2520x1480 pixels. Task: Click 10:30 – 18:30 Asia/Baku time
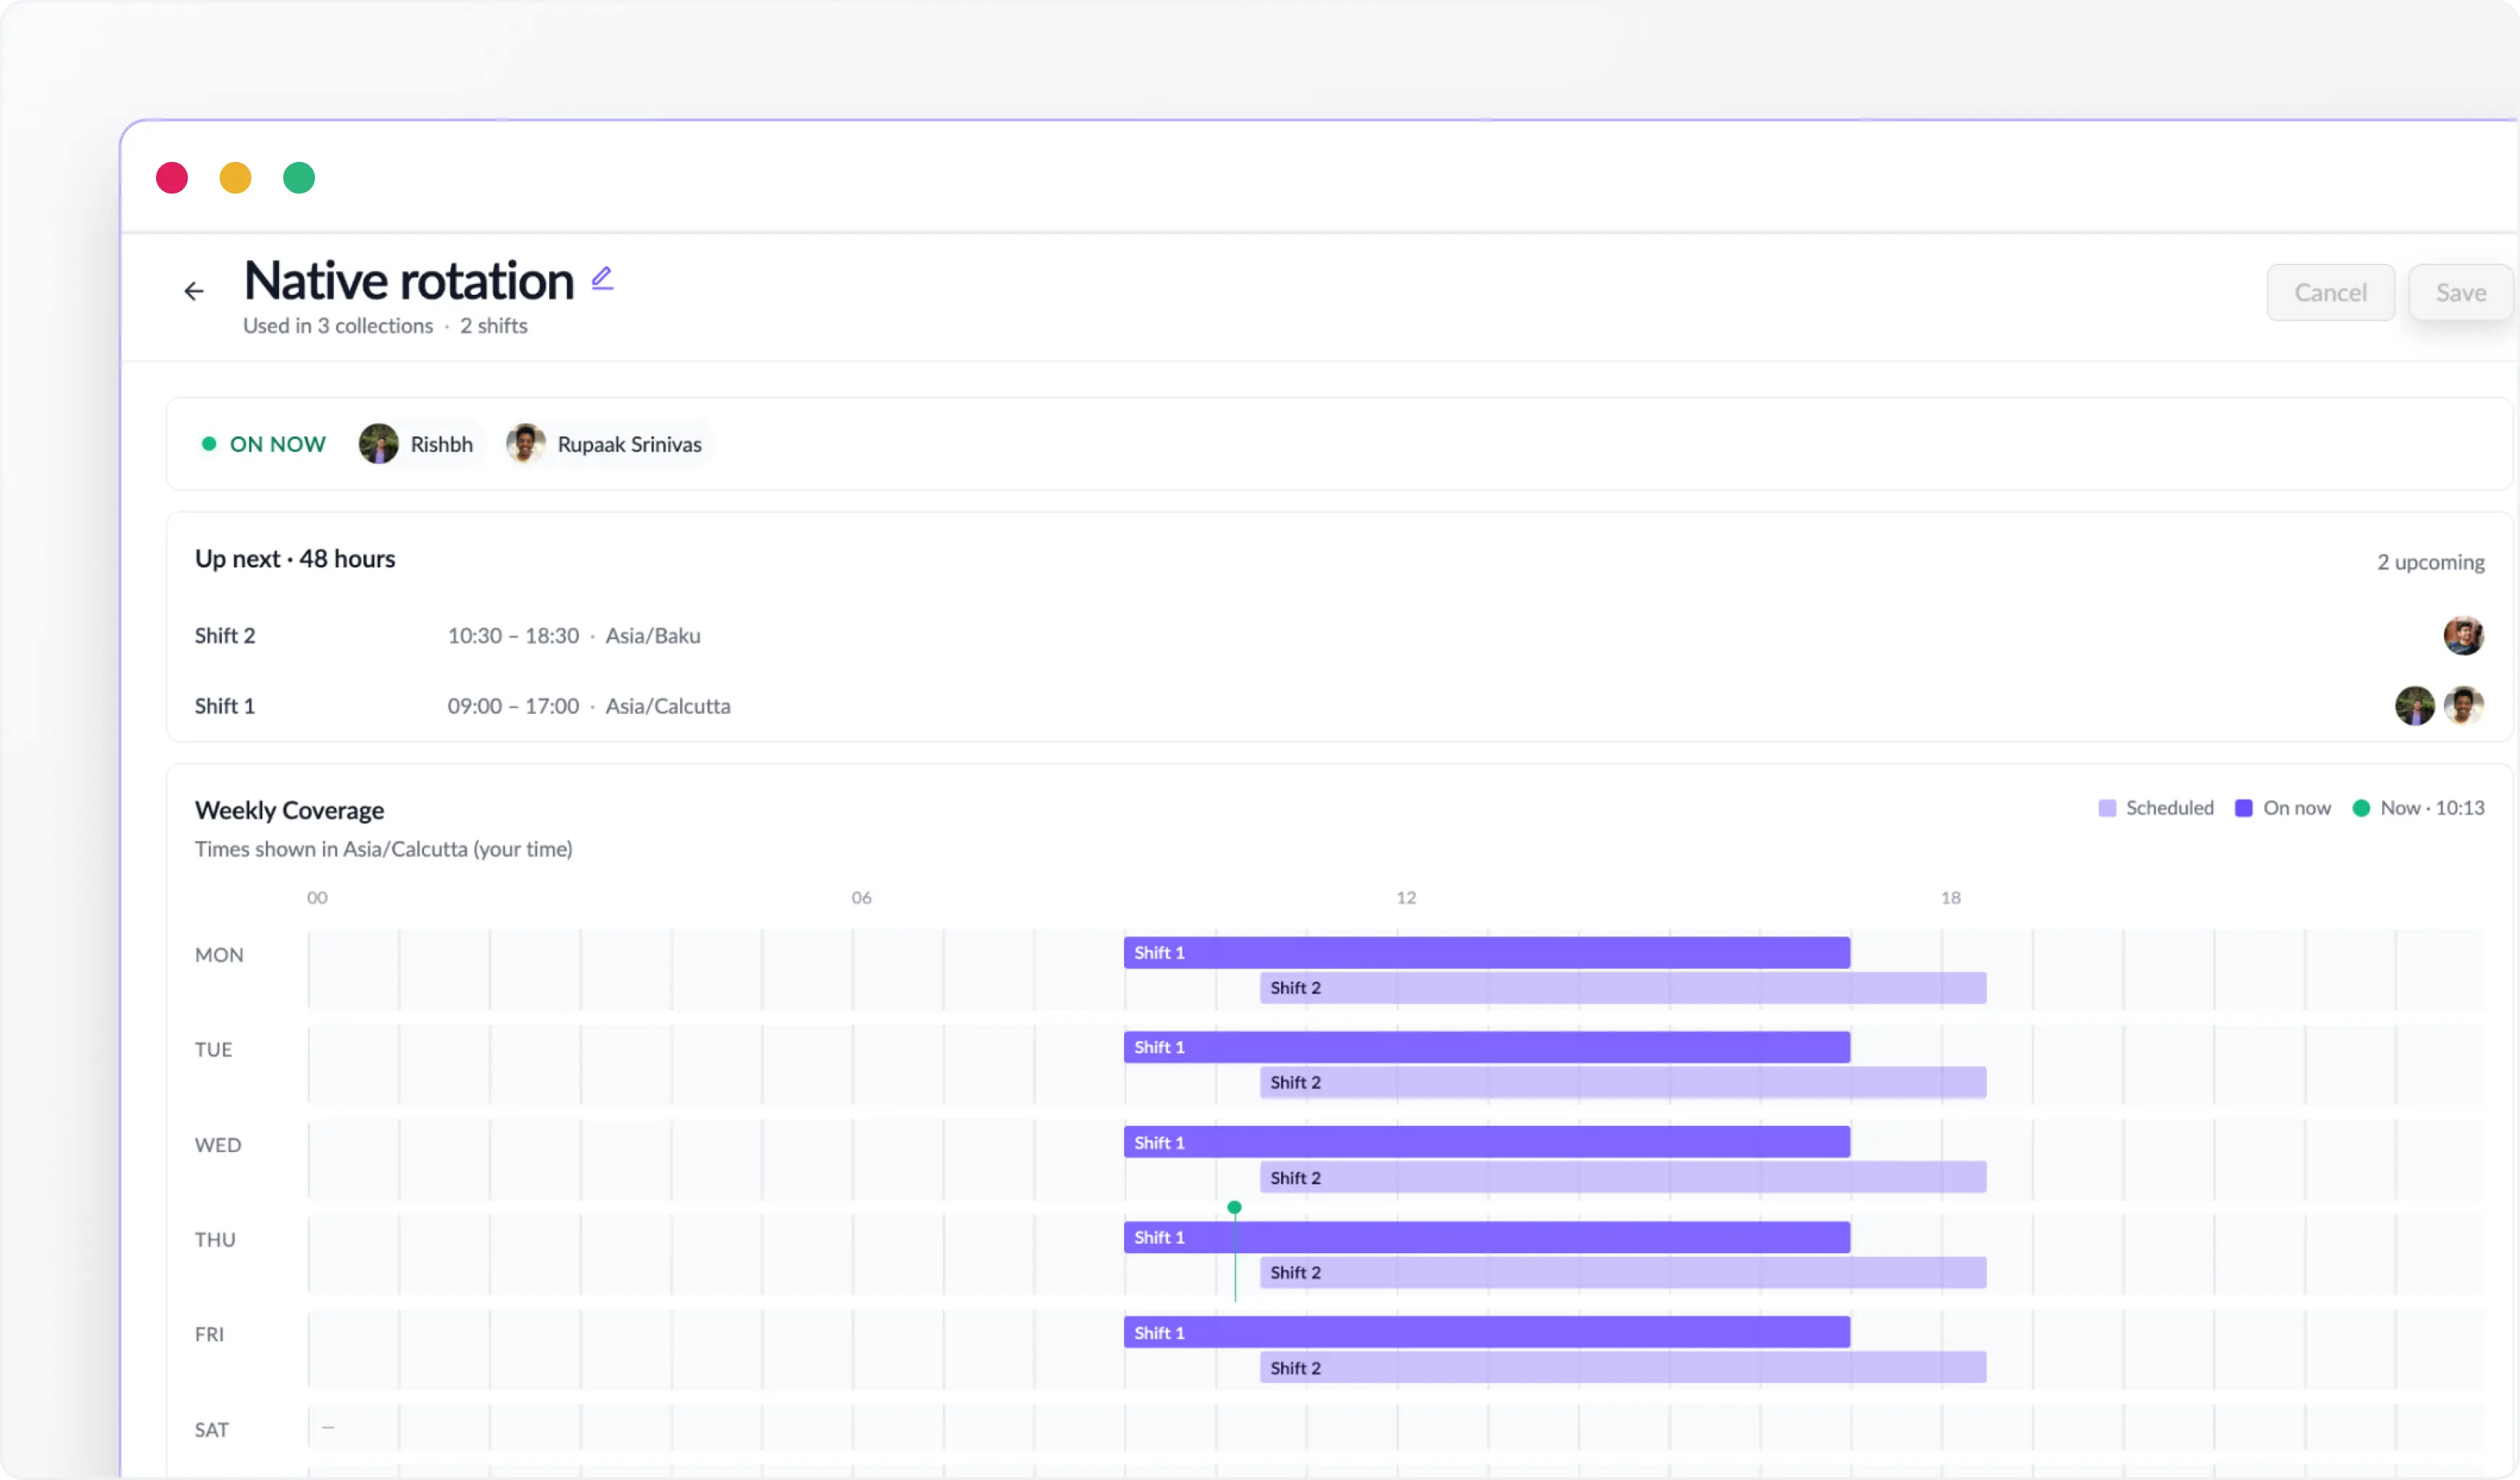tap(574, 636)
